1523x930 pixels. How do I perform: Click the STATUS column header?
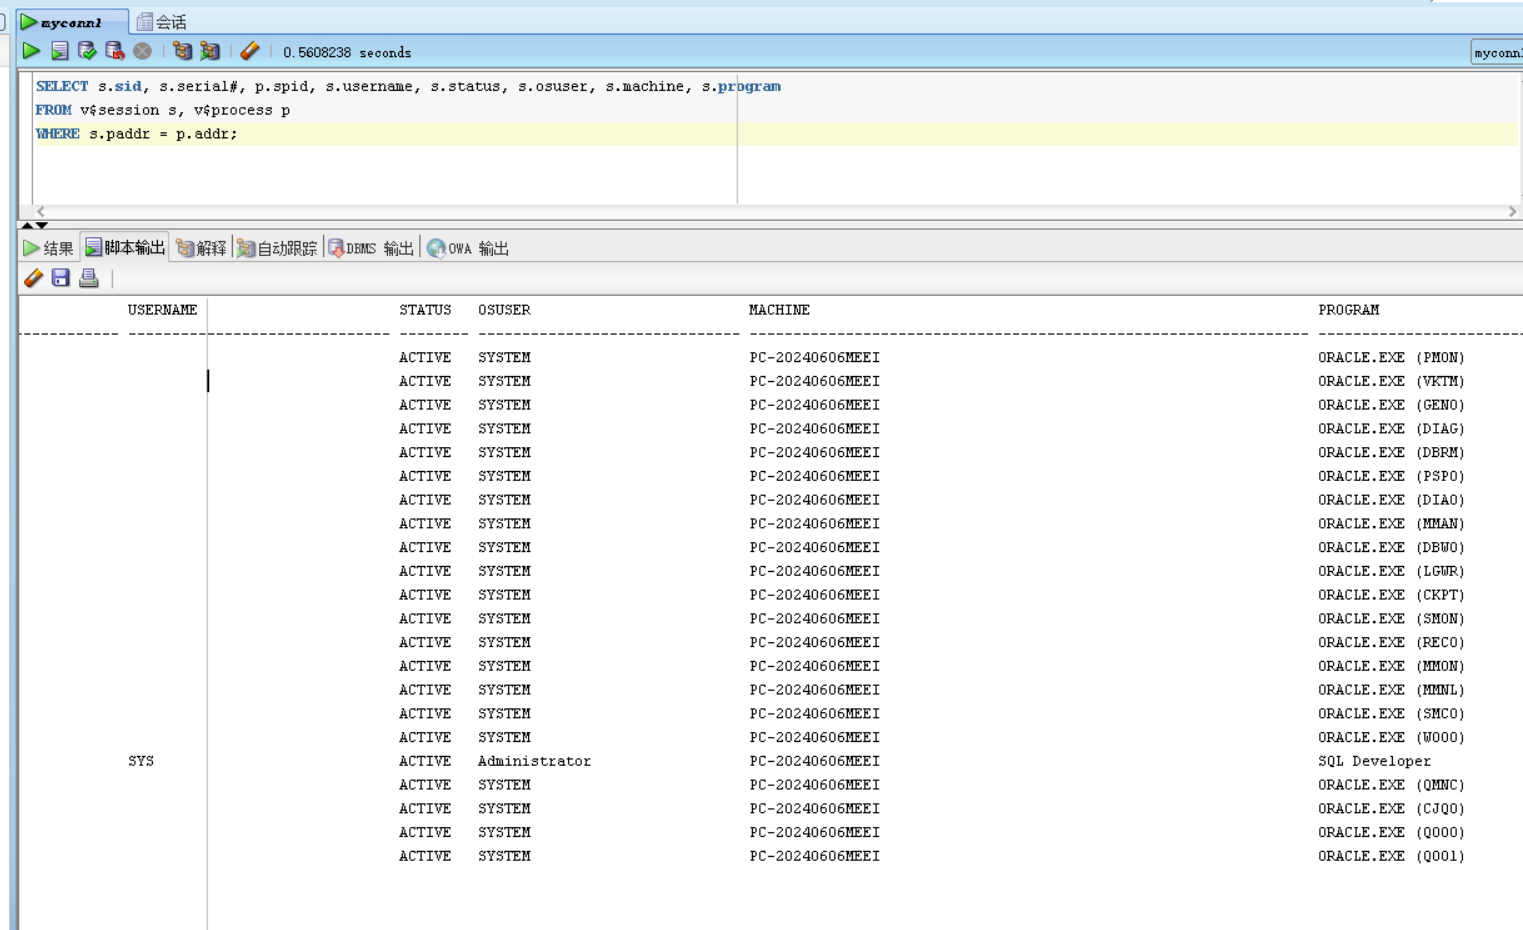[425, 310]
